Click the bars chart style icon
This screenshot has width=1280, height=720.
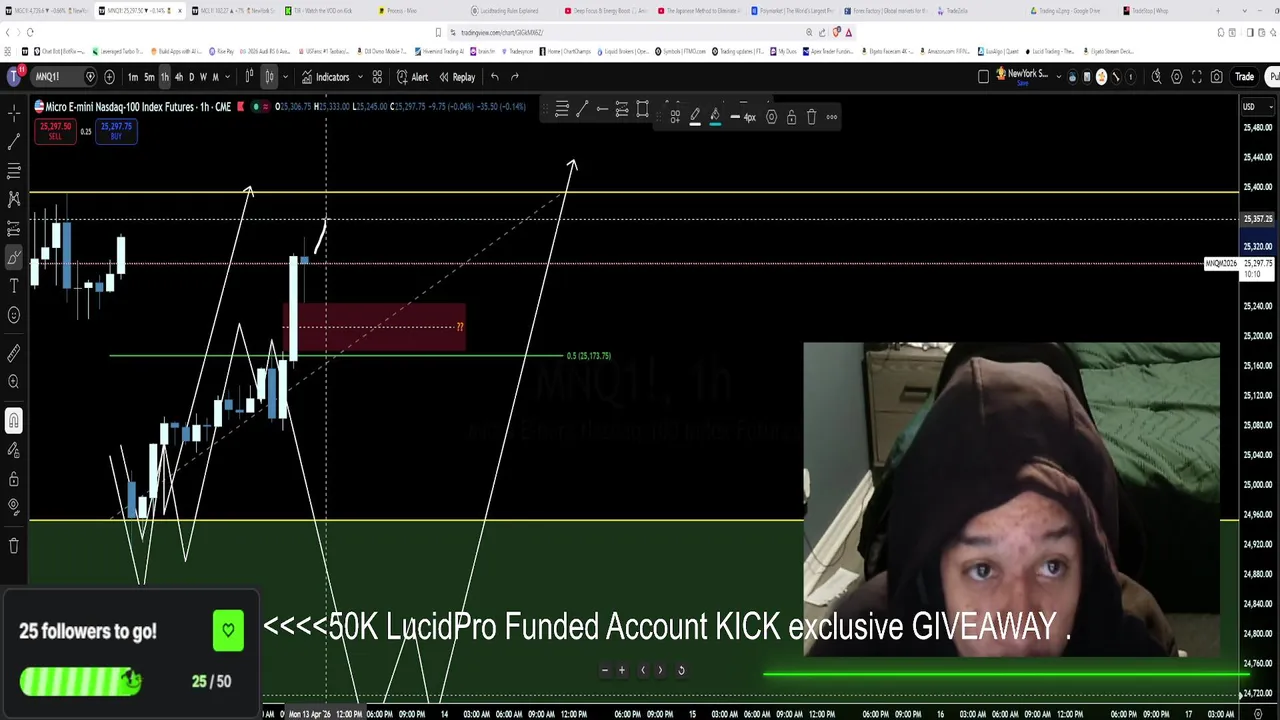250,77
